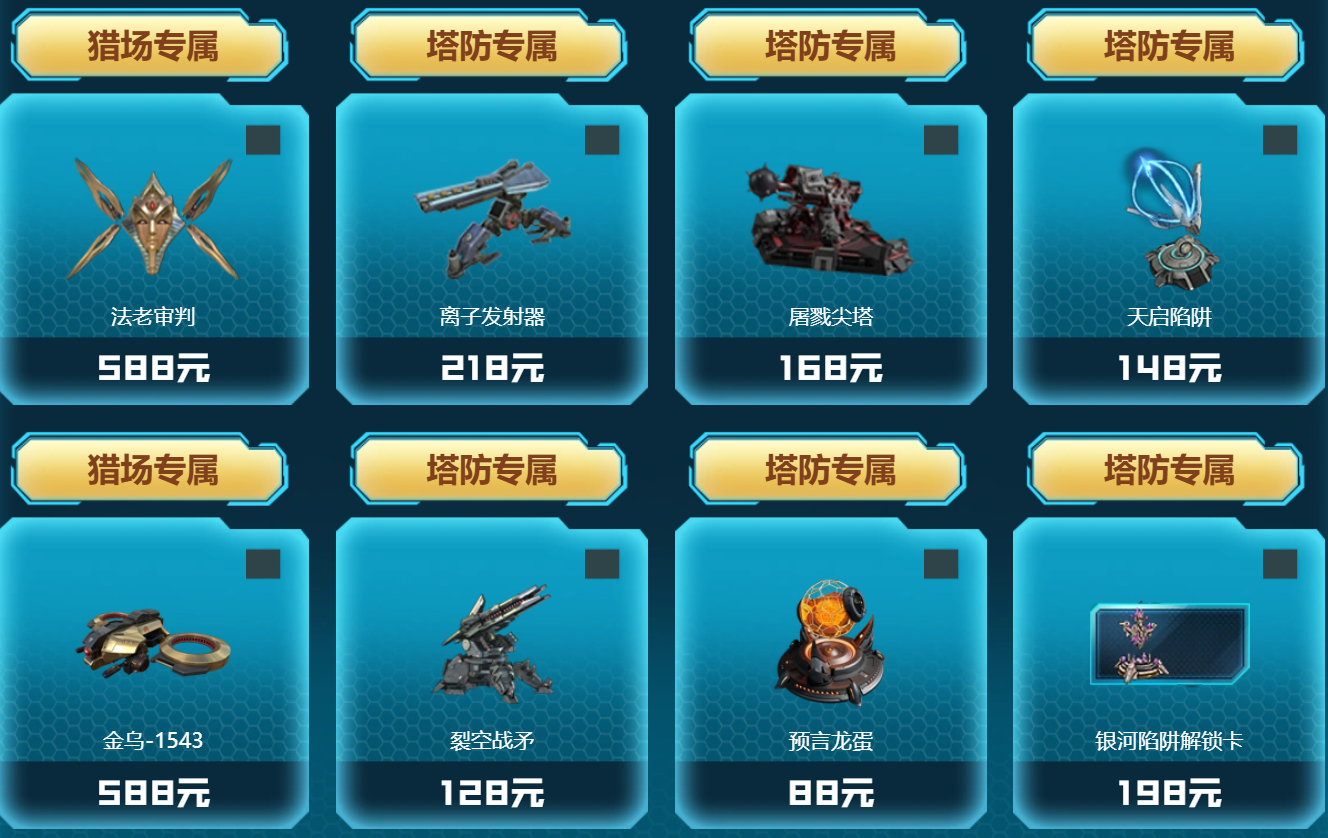The height and width of the screenshot is (838, 1328).
Task: Click the 88元 price of 预言龙蛋
Action: pyautogui.click(x=831, y=793)
